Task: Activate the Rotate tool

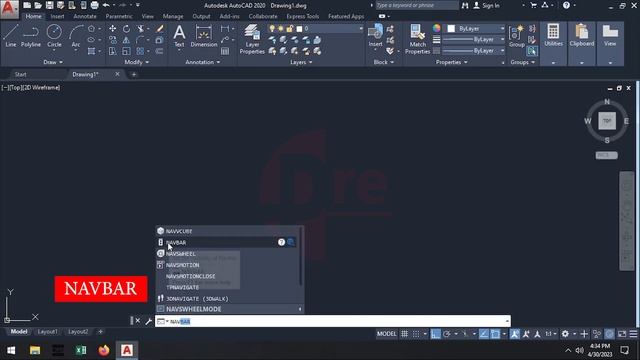Action: 127,29
